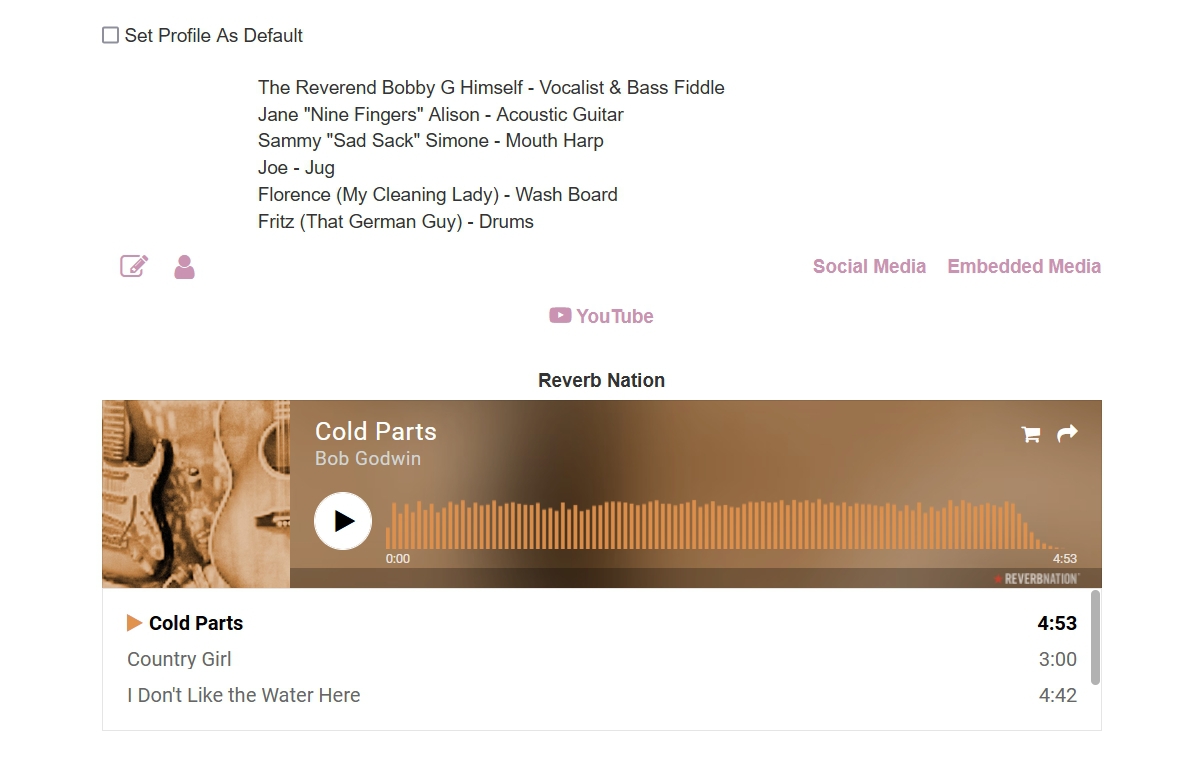Click the playlist vertical scrollbar
Screen dimensions: 1200x761
pyautogui.click(x=1095, y=637)
